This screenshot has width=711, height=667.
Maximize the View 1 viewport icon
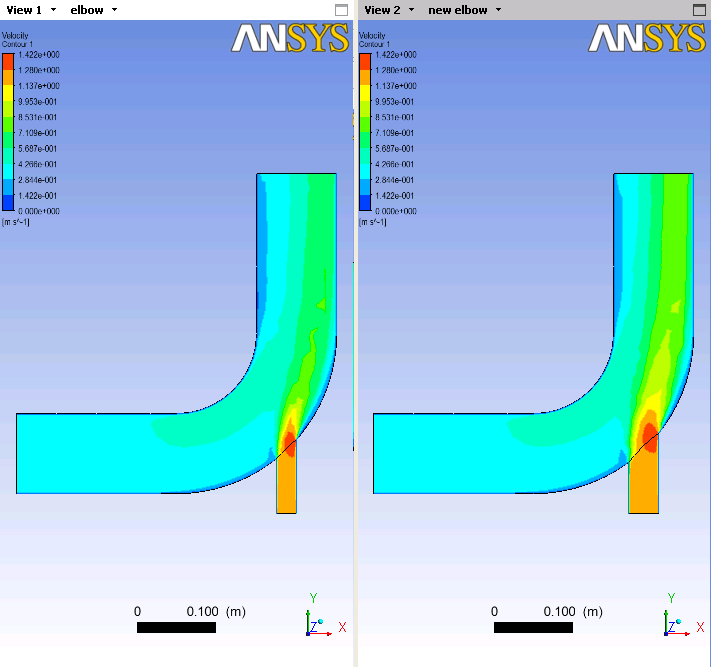(341, 10)
